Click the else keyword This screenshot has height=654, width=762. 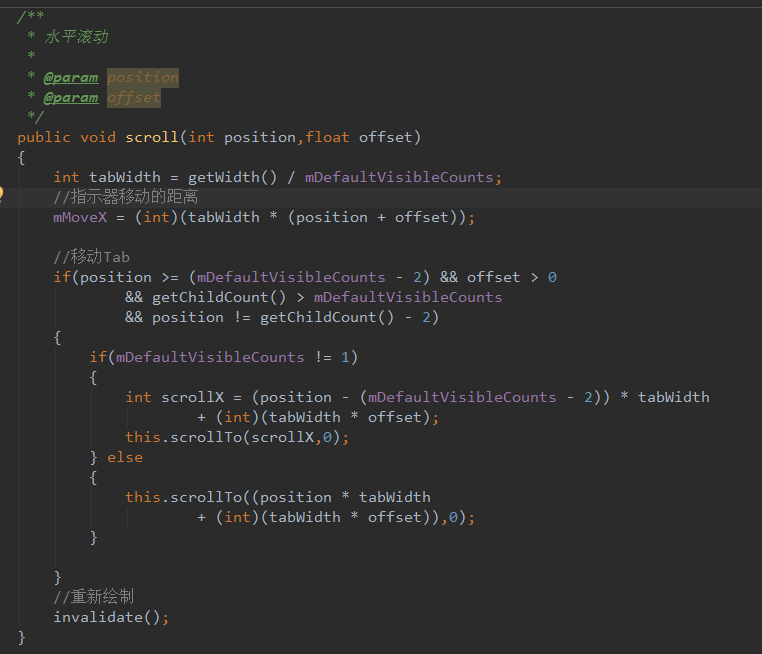coord(125,458)
